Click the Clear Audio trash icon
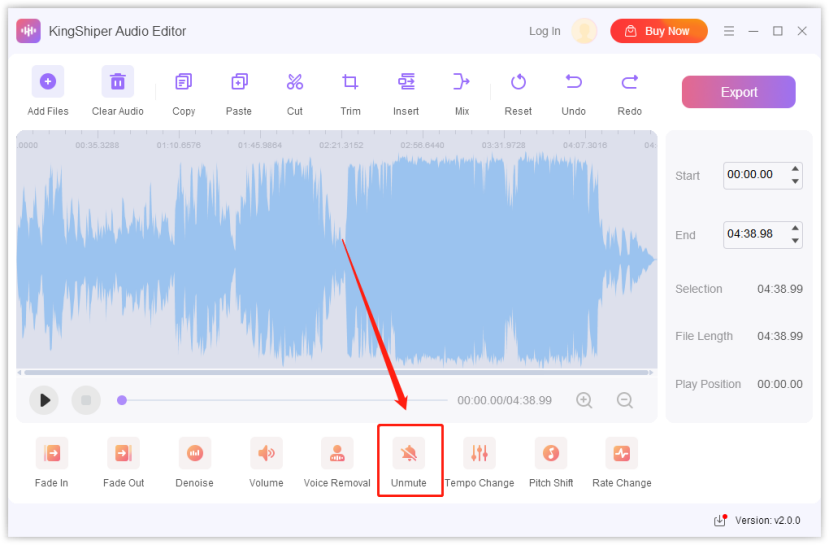The width and height of the screenshot is (830, 545). 118,81
